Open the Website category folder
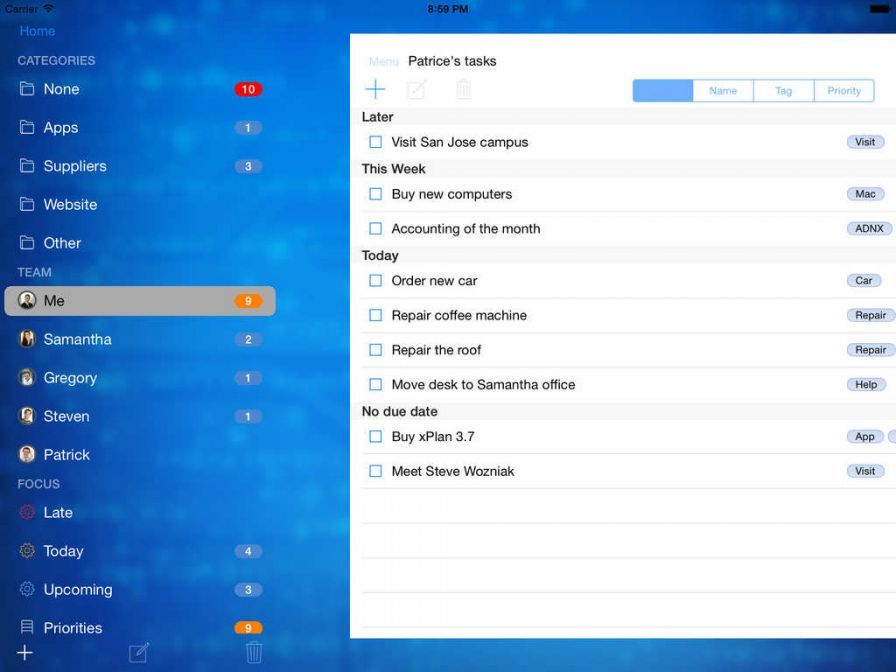 pos(70,204)
